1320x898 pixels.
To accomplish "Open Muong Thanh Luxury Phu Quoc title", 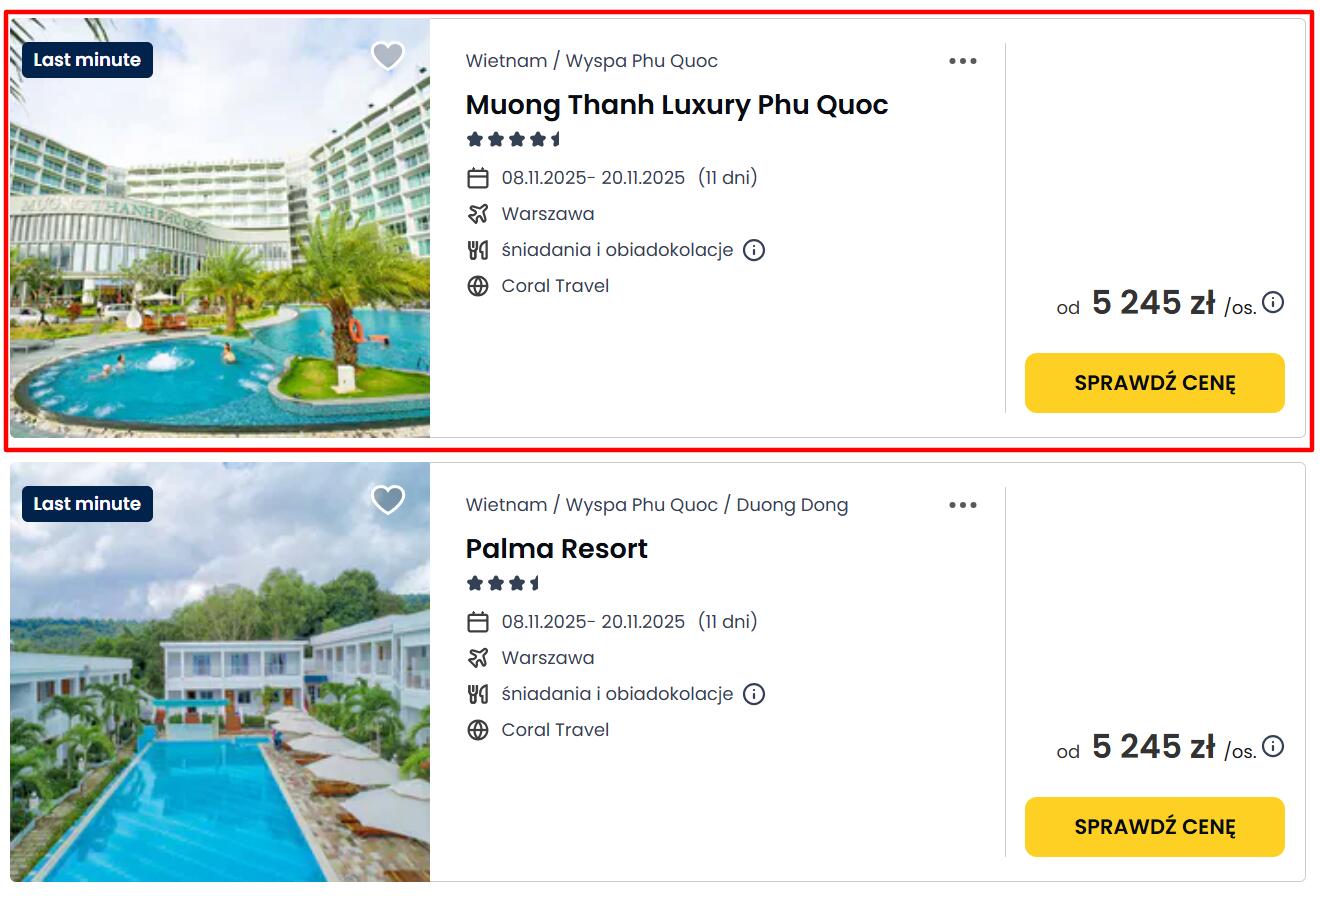I will [676, 105].
